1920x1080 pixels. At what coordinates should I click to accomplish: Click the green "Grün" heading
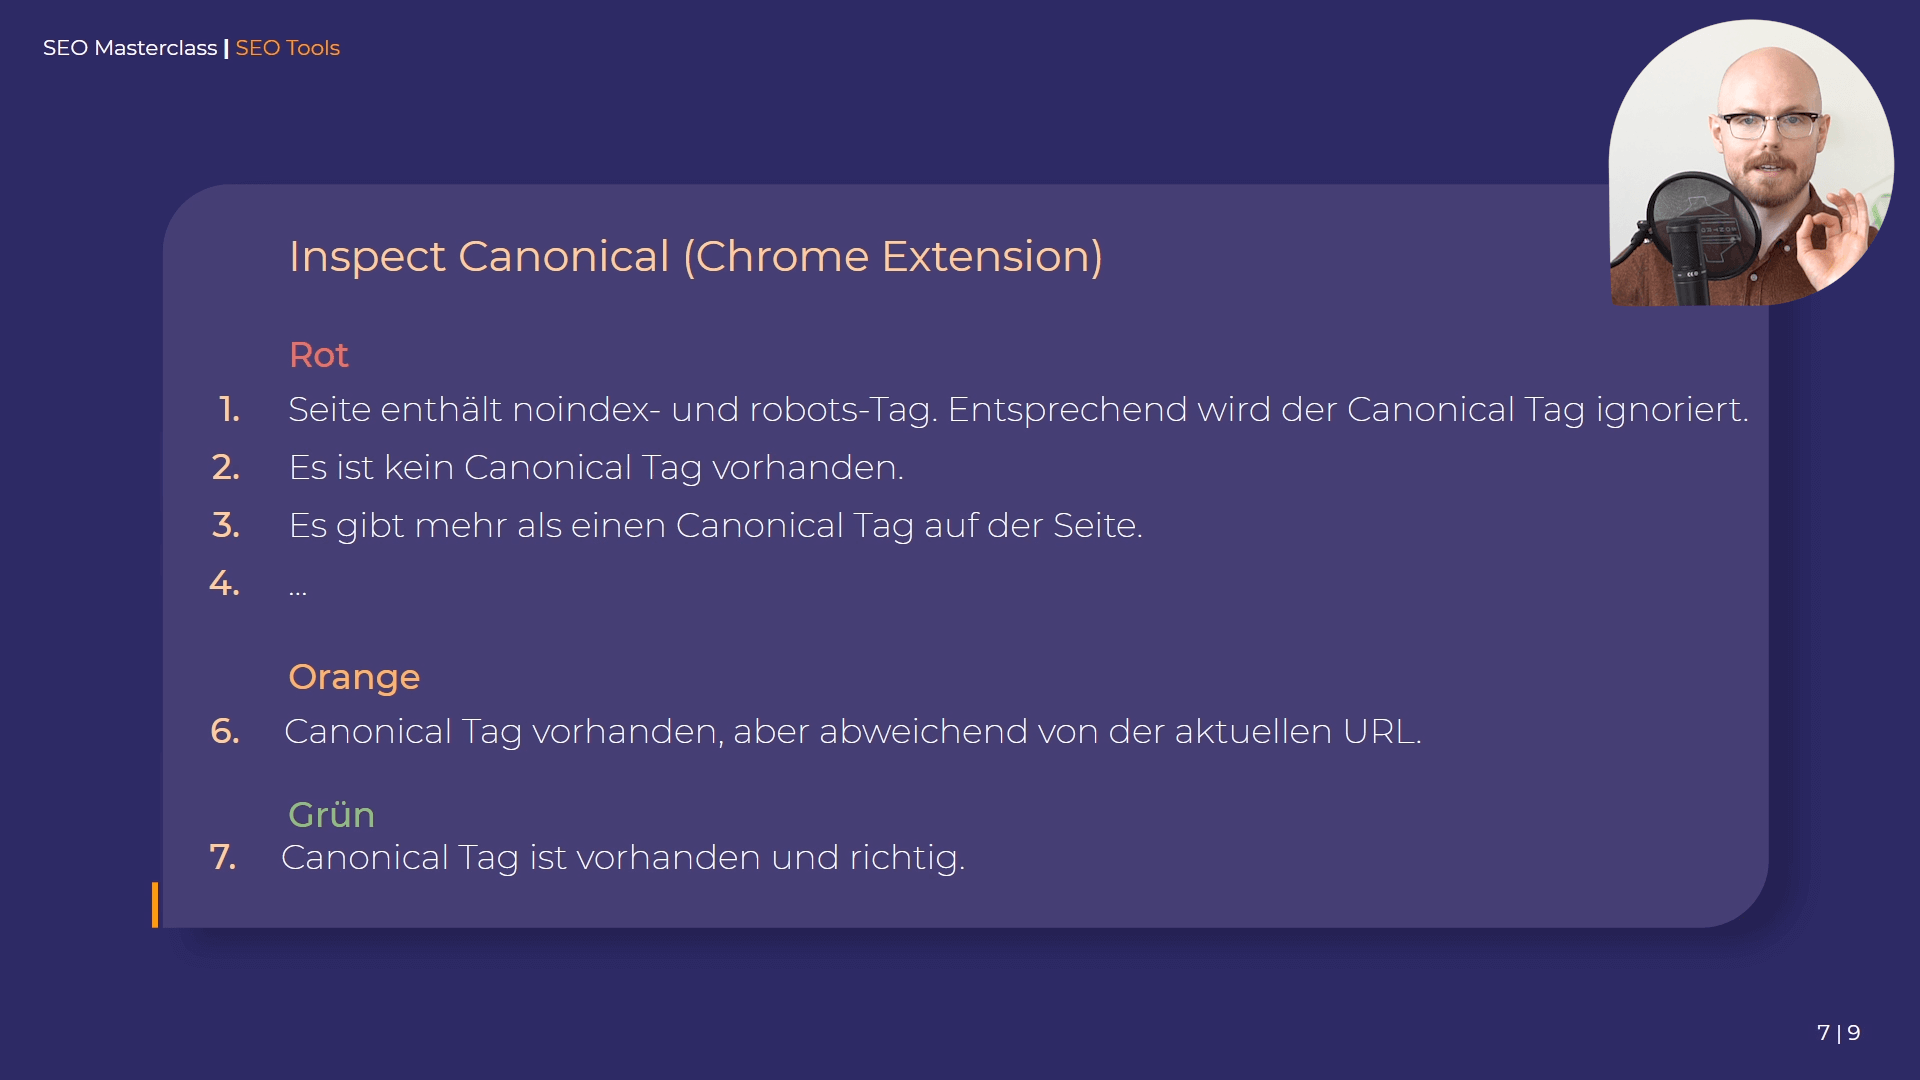(x=331, y=814)
